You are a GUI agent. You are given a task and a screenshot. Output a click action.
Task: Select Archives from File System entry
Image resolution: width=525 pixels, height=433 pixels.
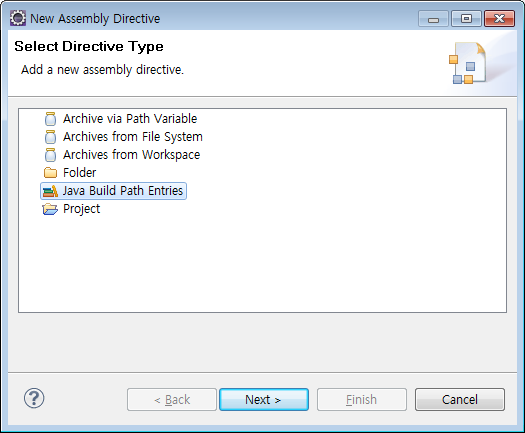pos(133,137)
